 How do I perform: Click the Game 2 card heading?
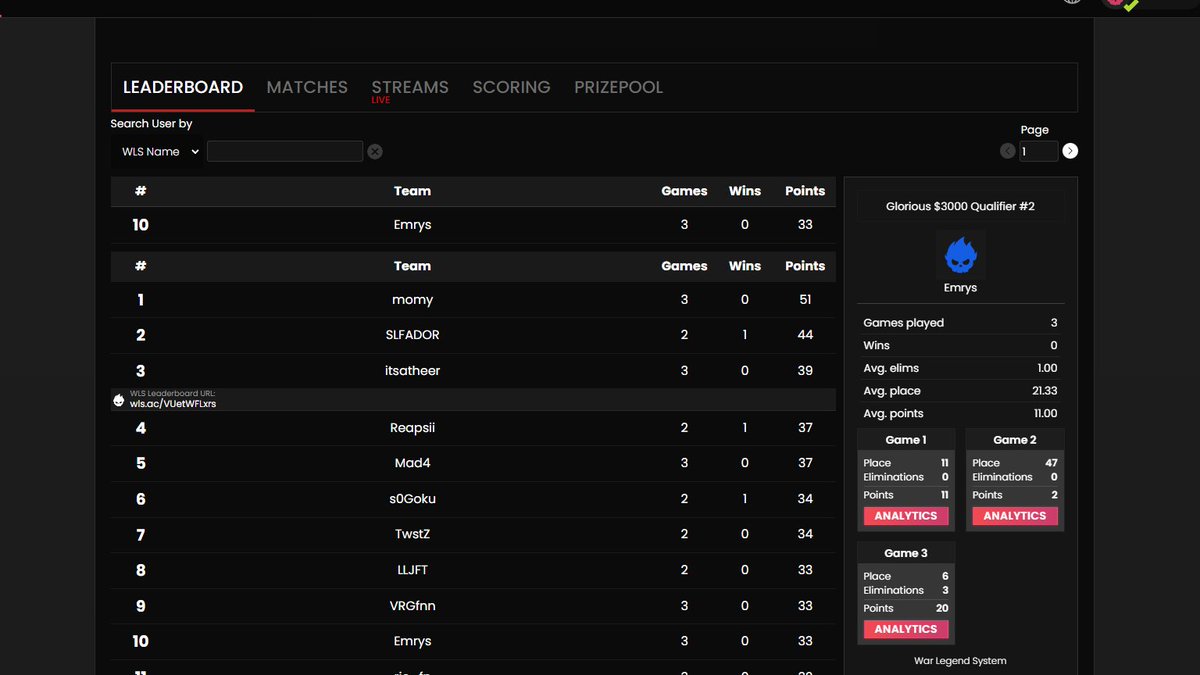coord(1015,440)
